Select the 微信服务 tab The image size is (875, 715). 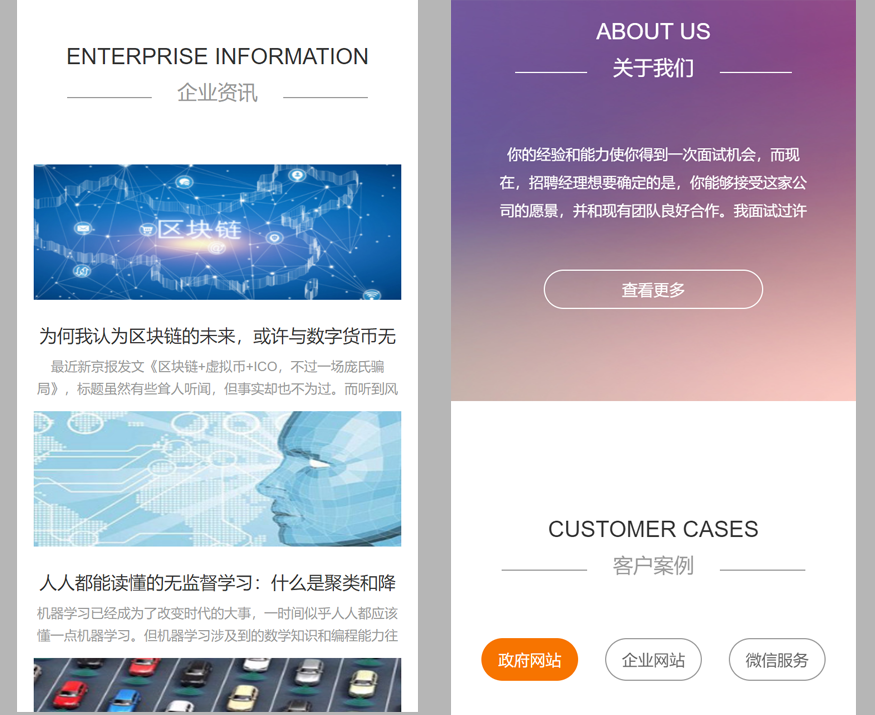777,659
